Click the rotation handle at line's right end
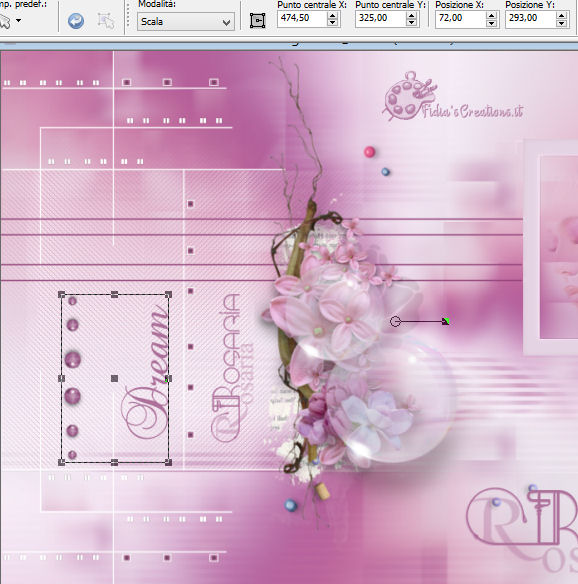 (x=445, y=321)
